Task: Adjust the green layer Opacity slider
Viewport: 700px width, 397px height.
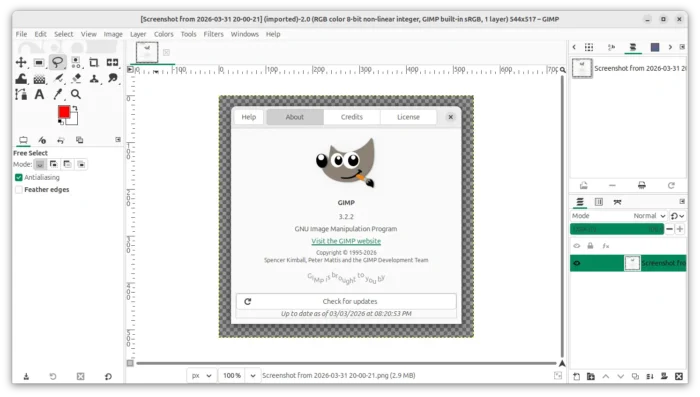Action: (x=617, y=229)
